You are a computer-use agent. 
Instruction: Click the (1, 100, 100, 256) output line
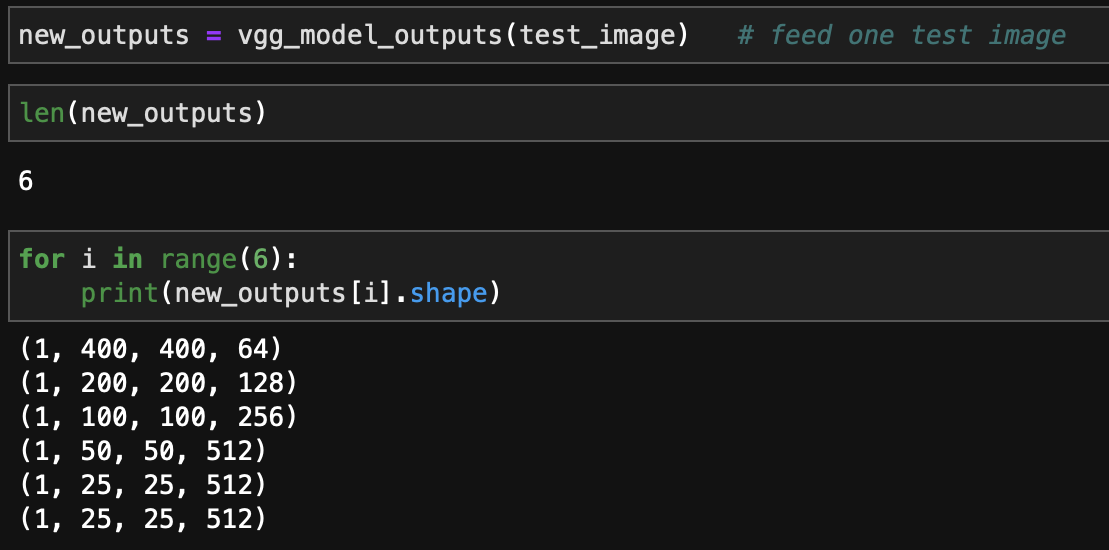158,417
